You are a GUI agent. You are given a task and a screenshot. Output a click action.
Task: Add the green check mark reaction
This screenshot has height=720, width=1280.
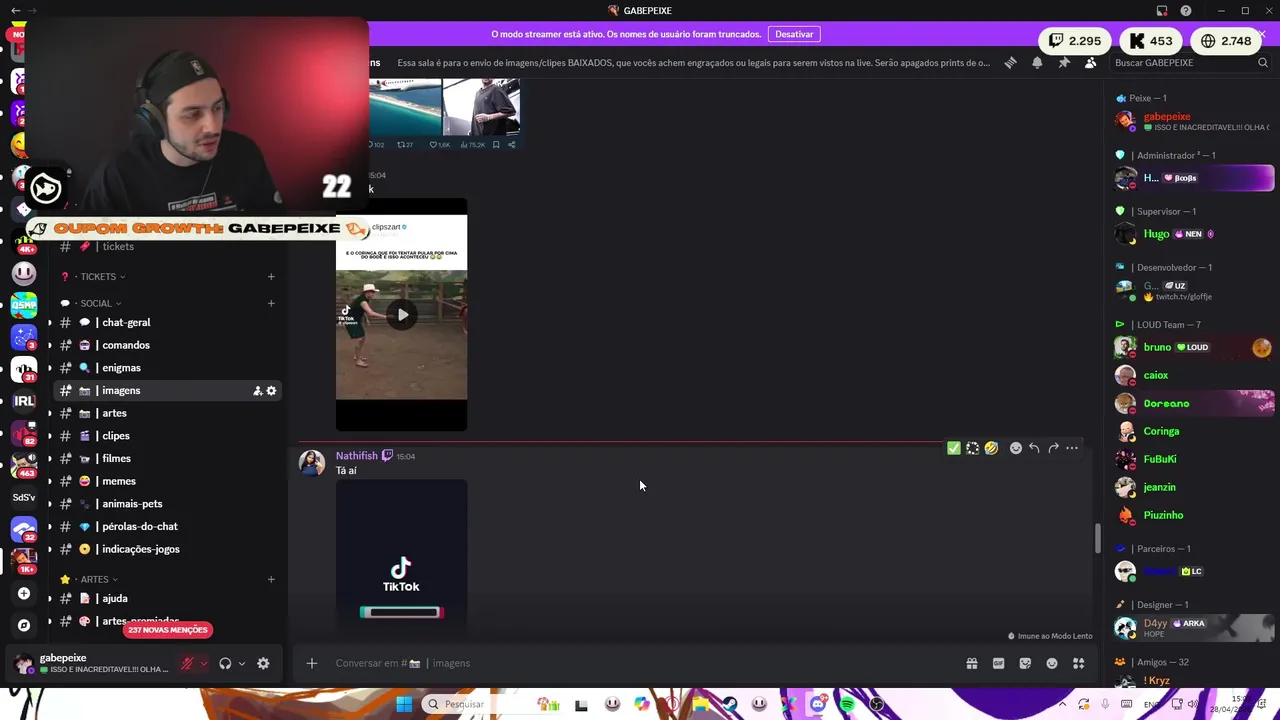coord(954,448)
